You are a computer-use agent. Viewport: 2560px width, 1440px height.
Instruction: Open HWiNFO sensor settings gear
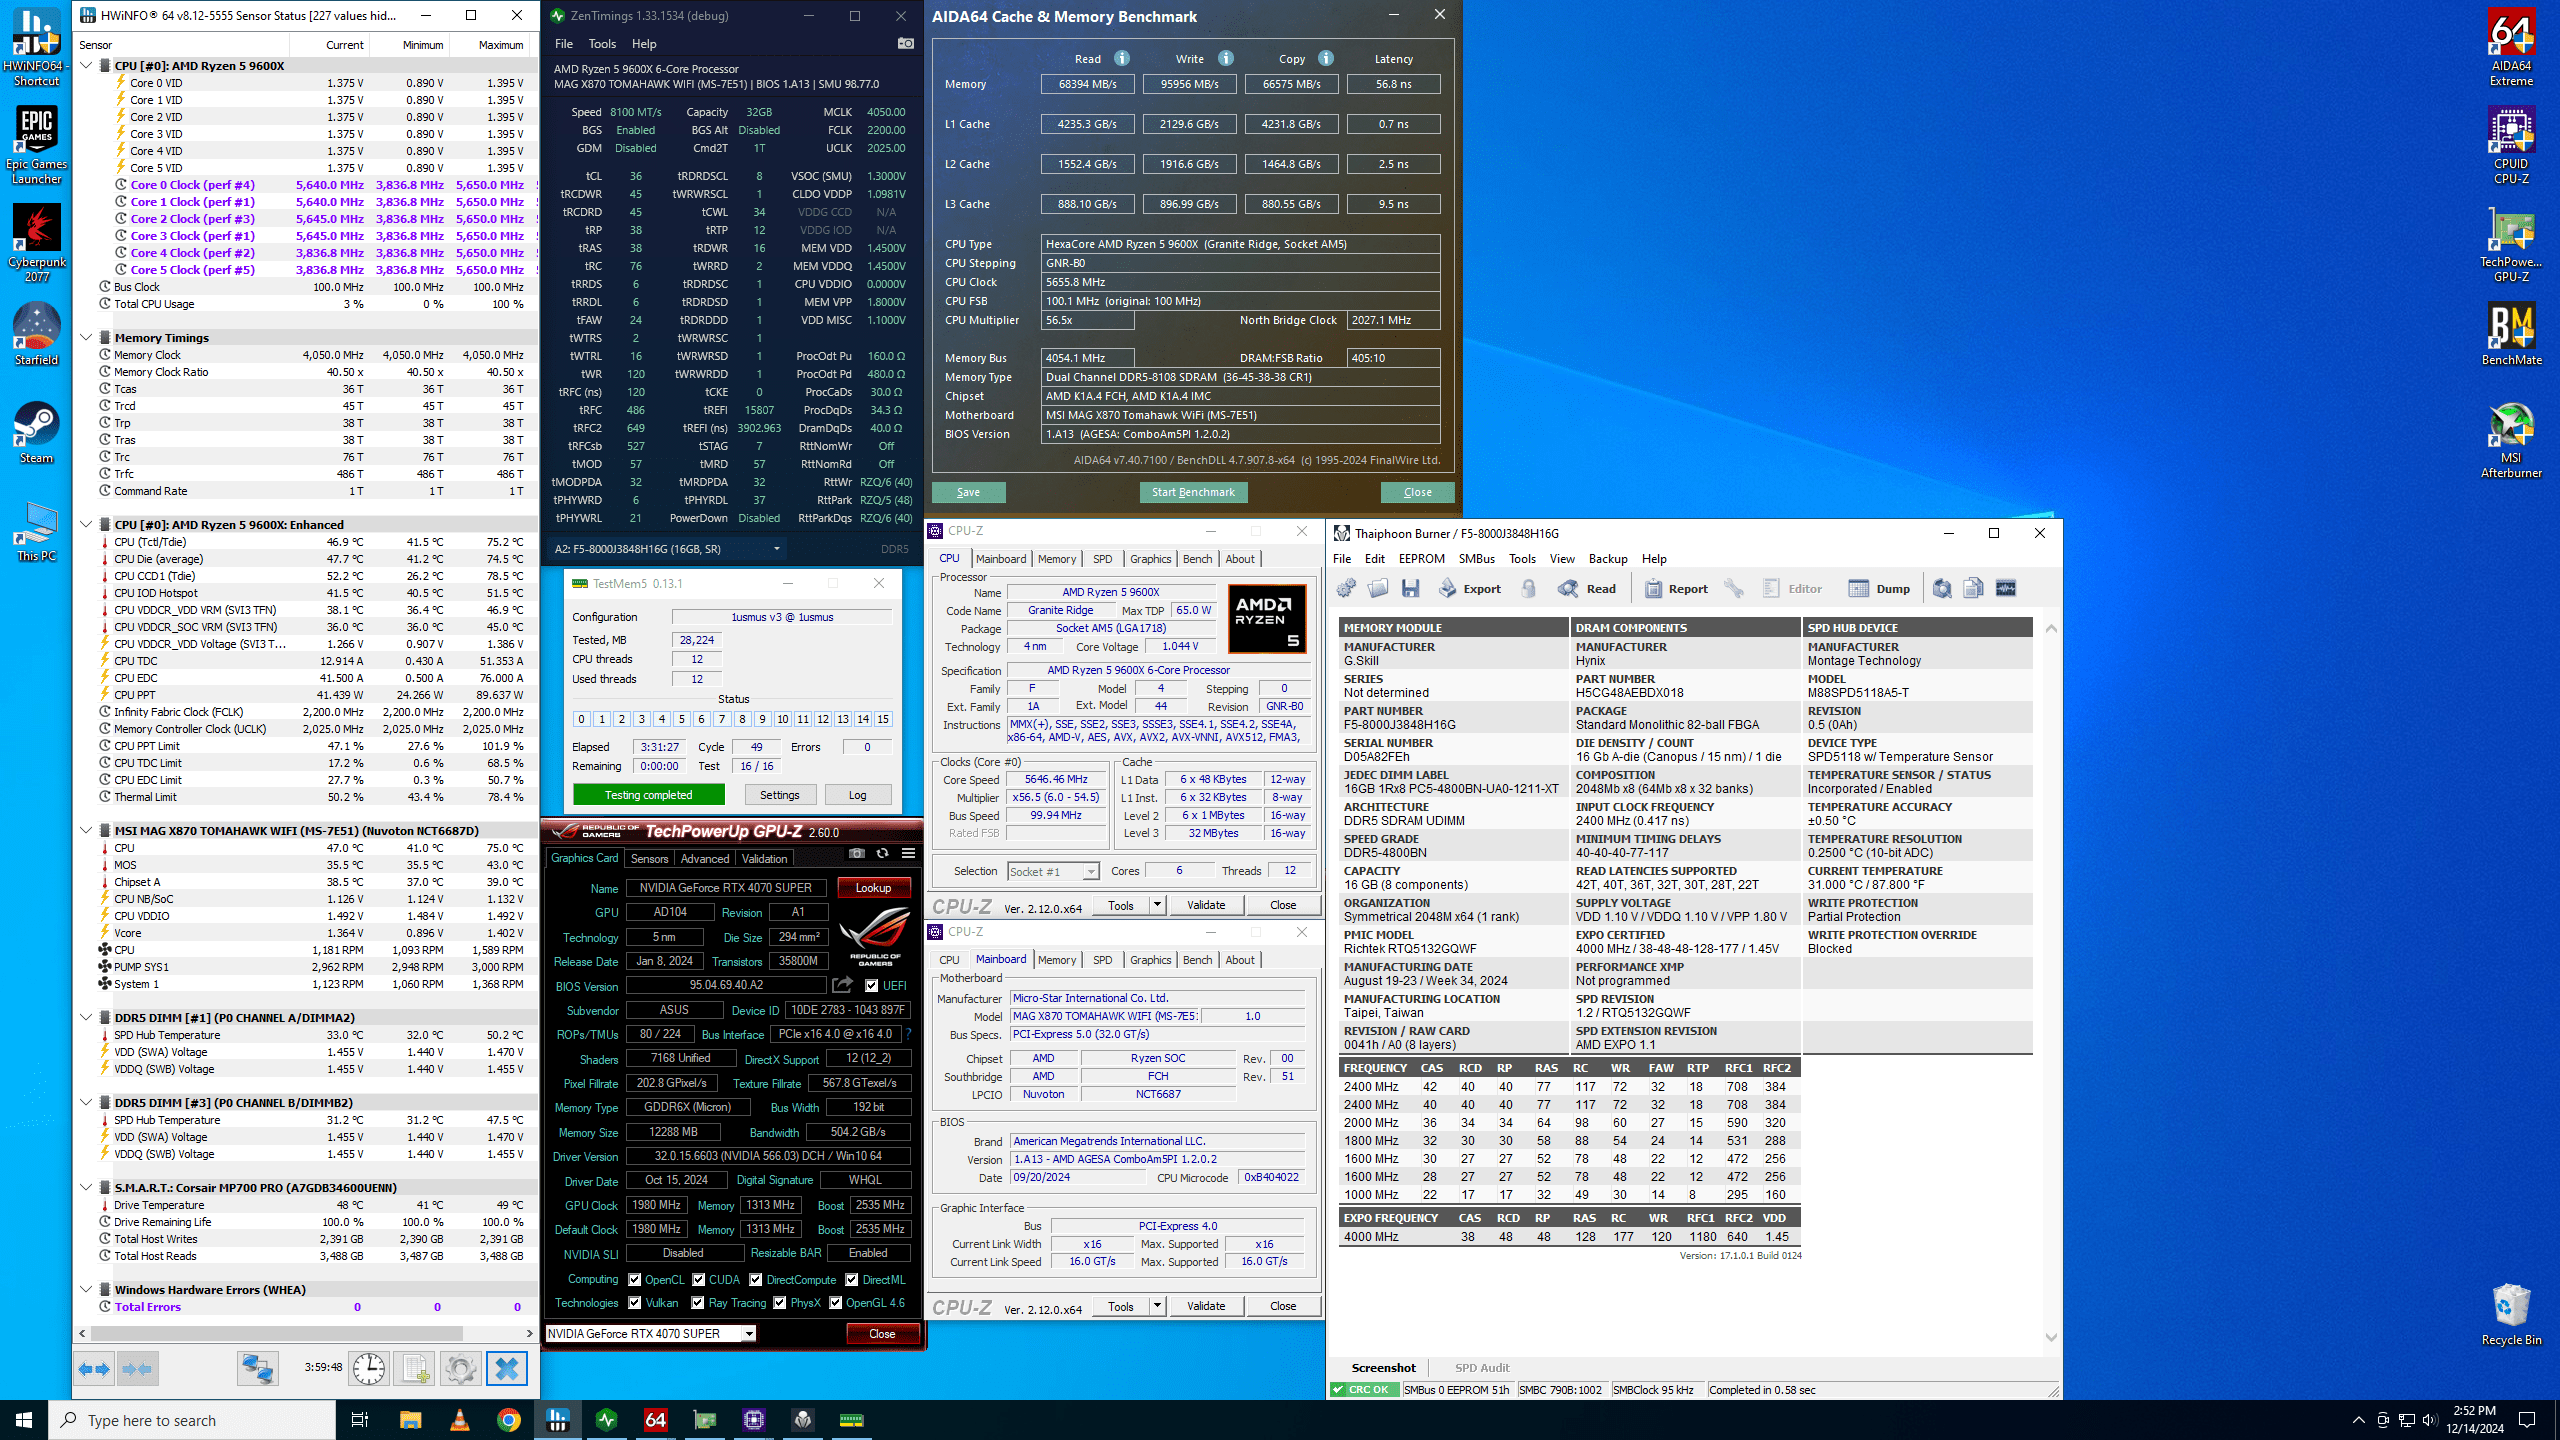pos(461,1368)
